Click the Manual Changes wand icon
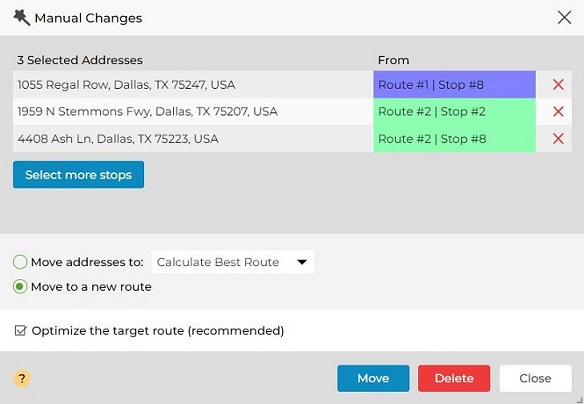This screenshot has width=584, height=404. pyautogui.click(x=21, y=18)
